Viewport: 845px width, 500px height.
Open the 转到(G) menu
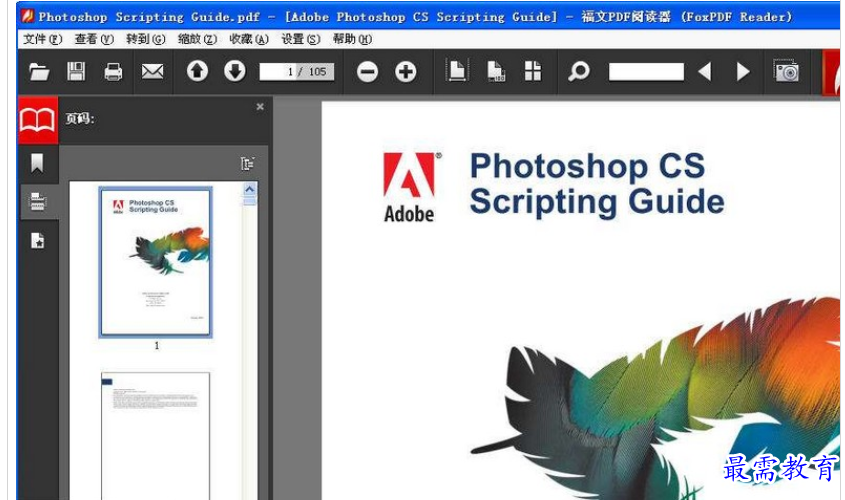(x=146, y=39)
